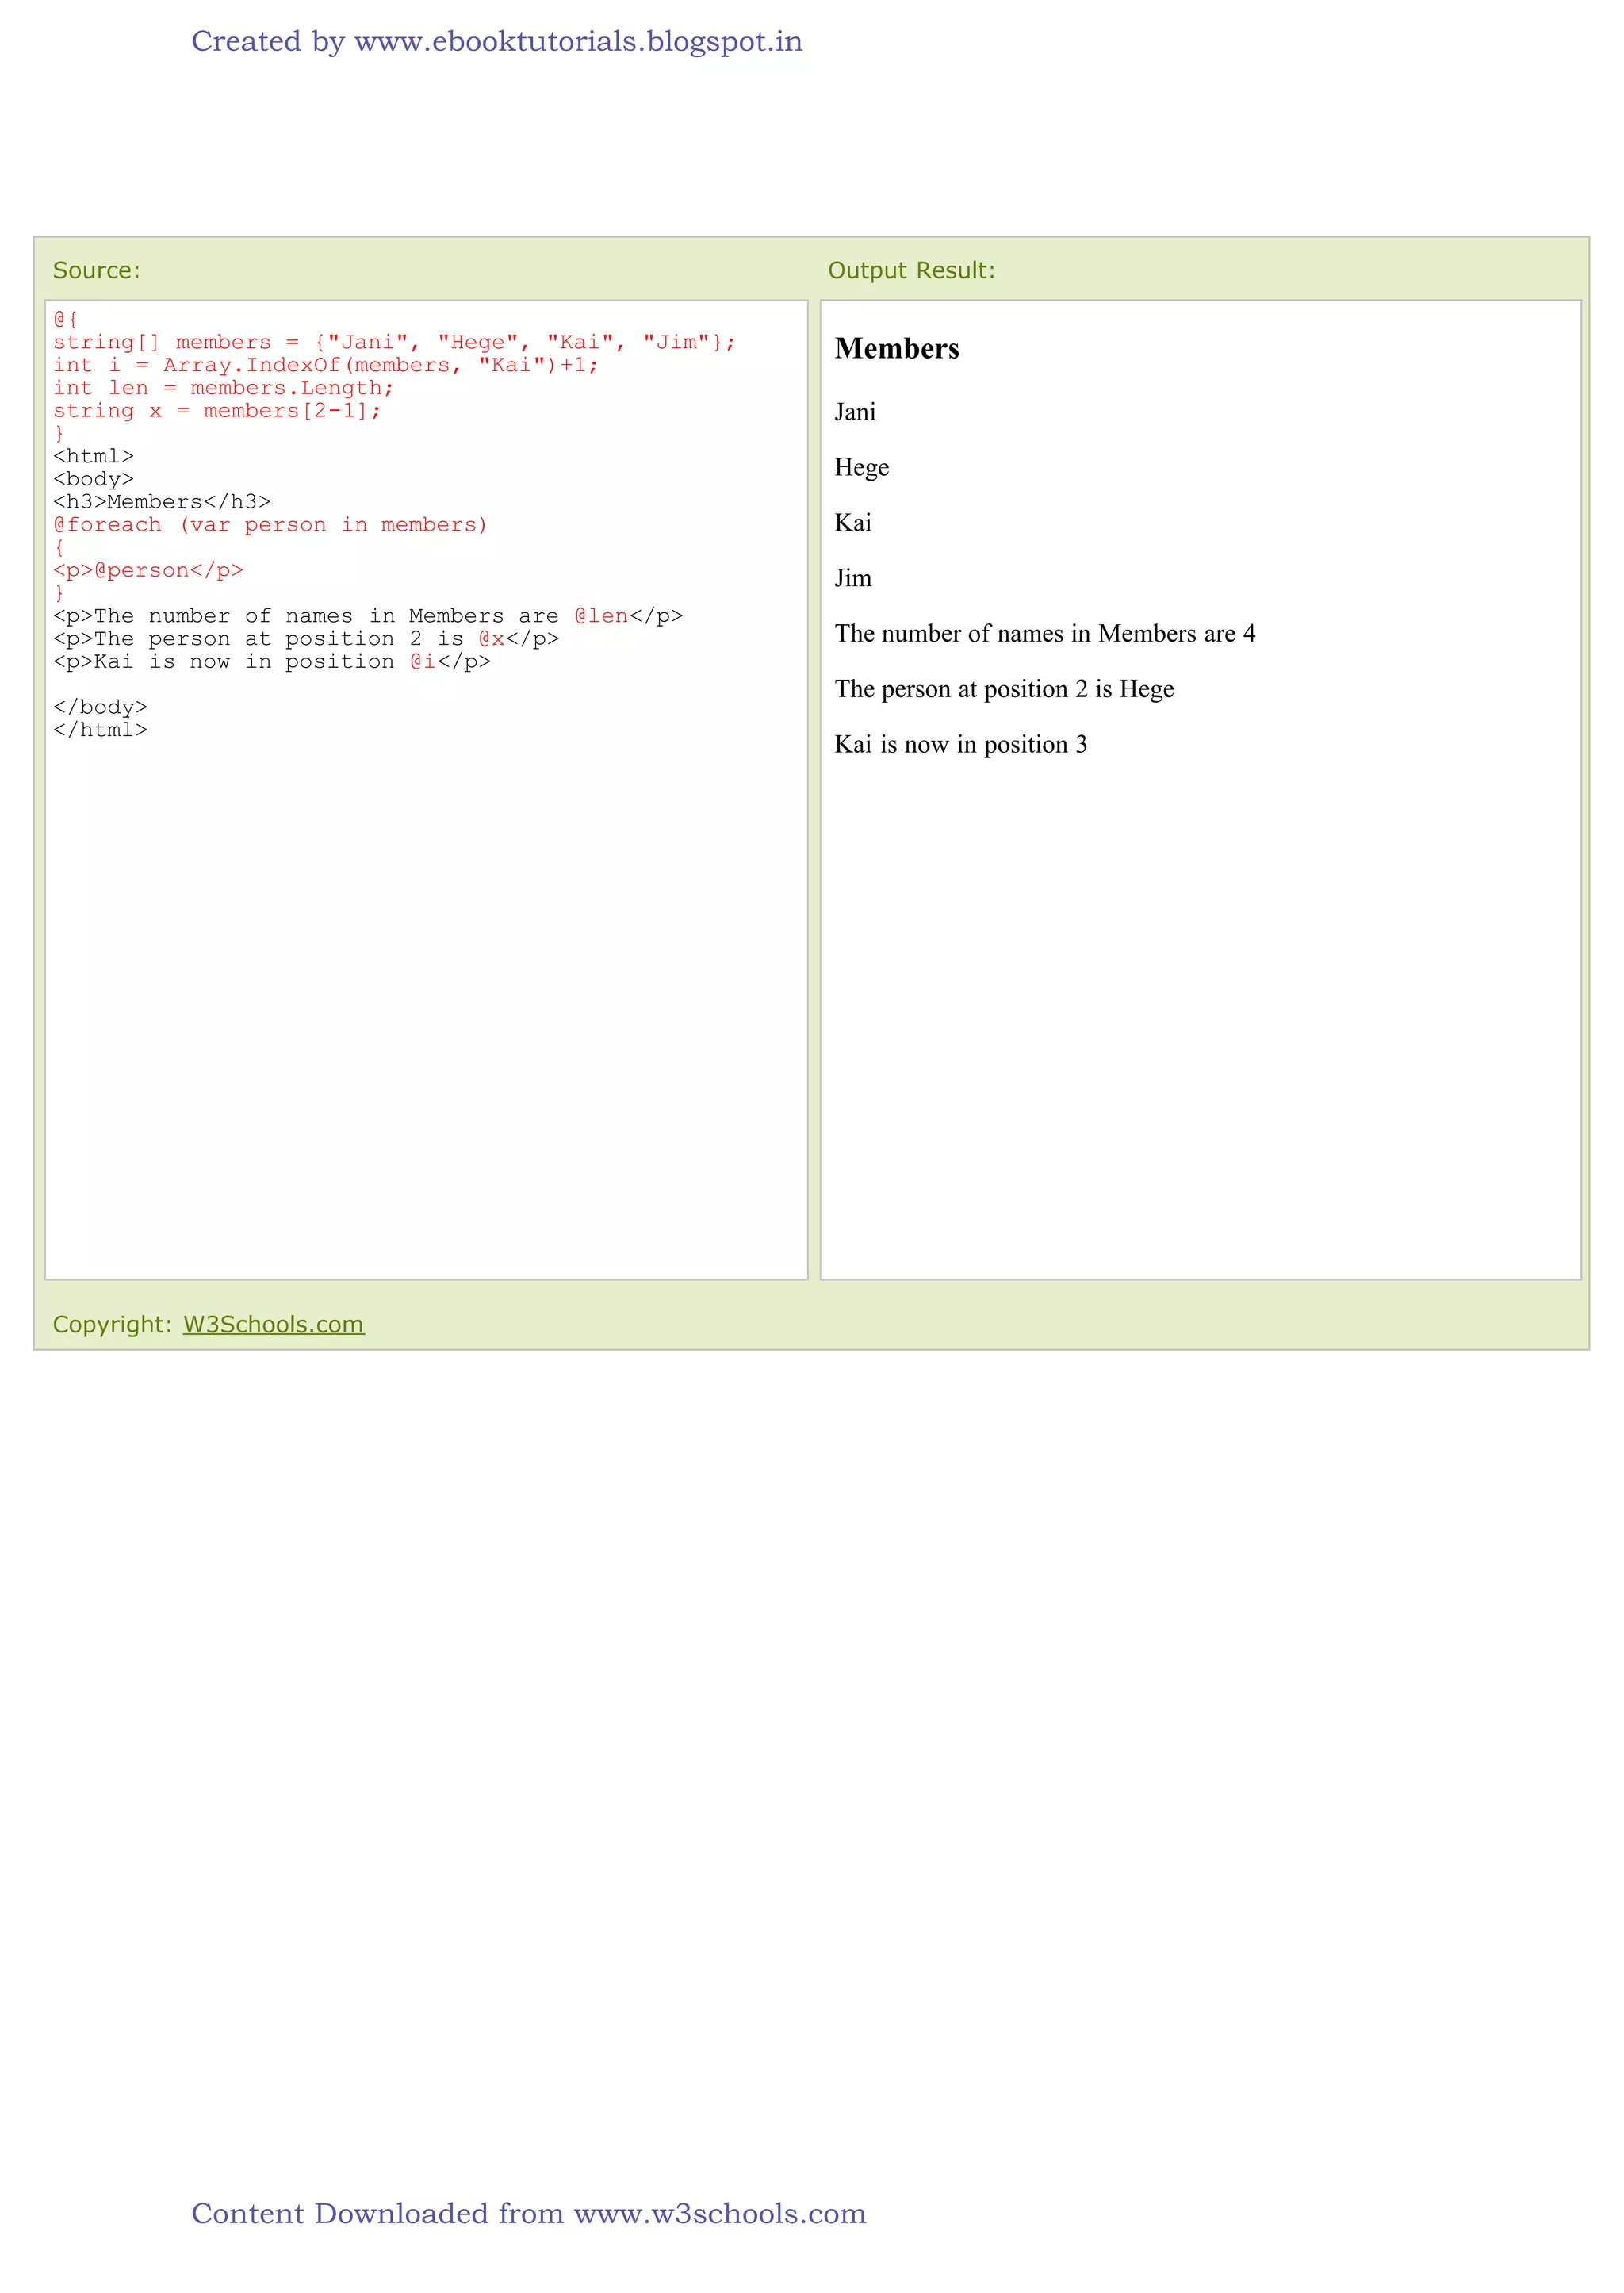This screenshot has height=2293, width=1624.
Task: Click the source line containing '@i'
Action: coord(272,662)
